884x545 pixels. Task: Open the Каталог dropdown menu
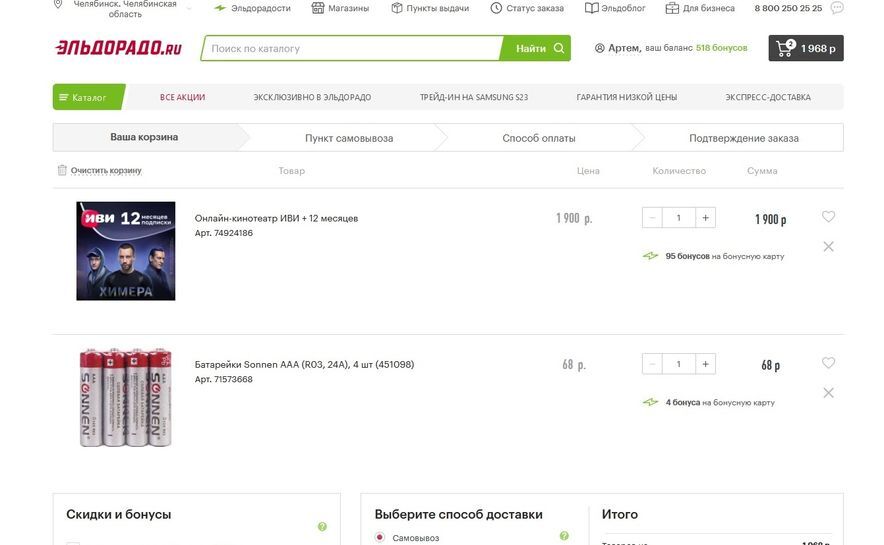(x=88, y=97)
